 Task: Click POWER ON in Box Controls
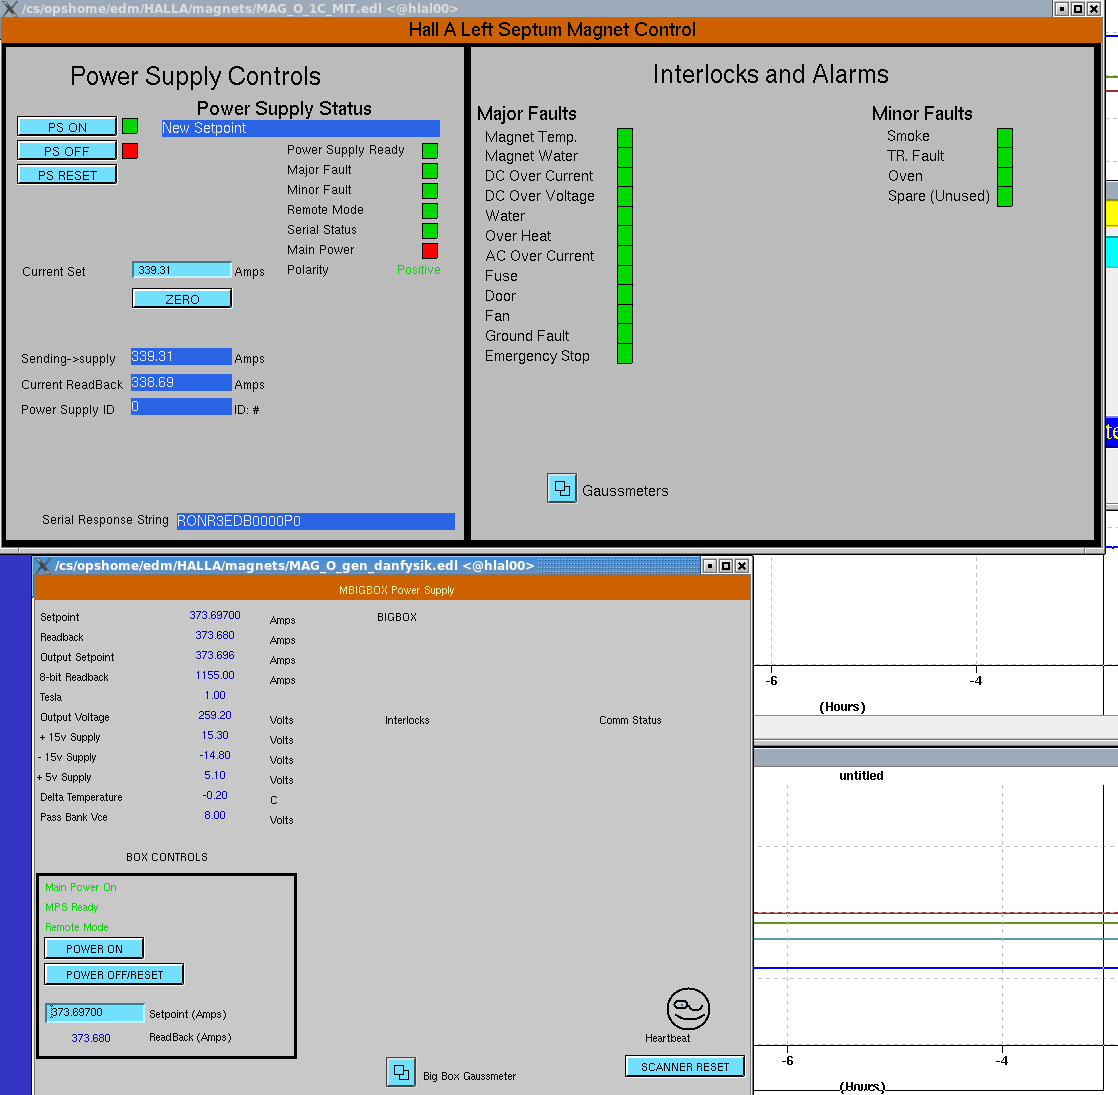pos(94,948)
